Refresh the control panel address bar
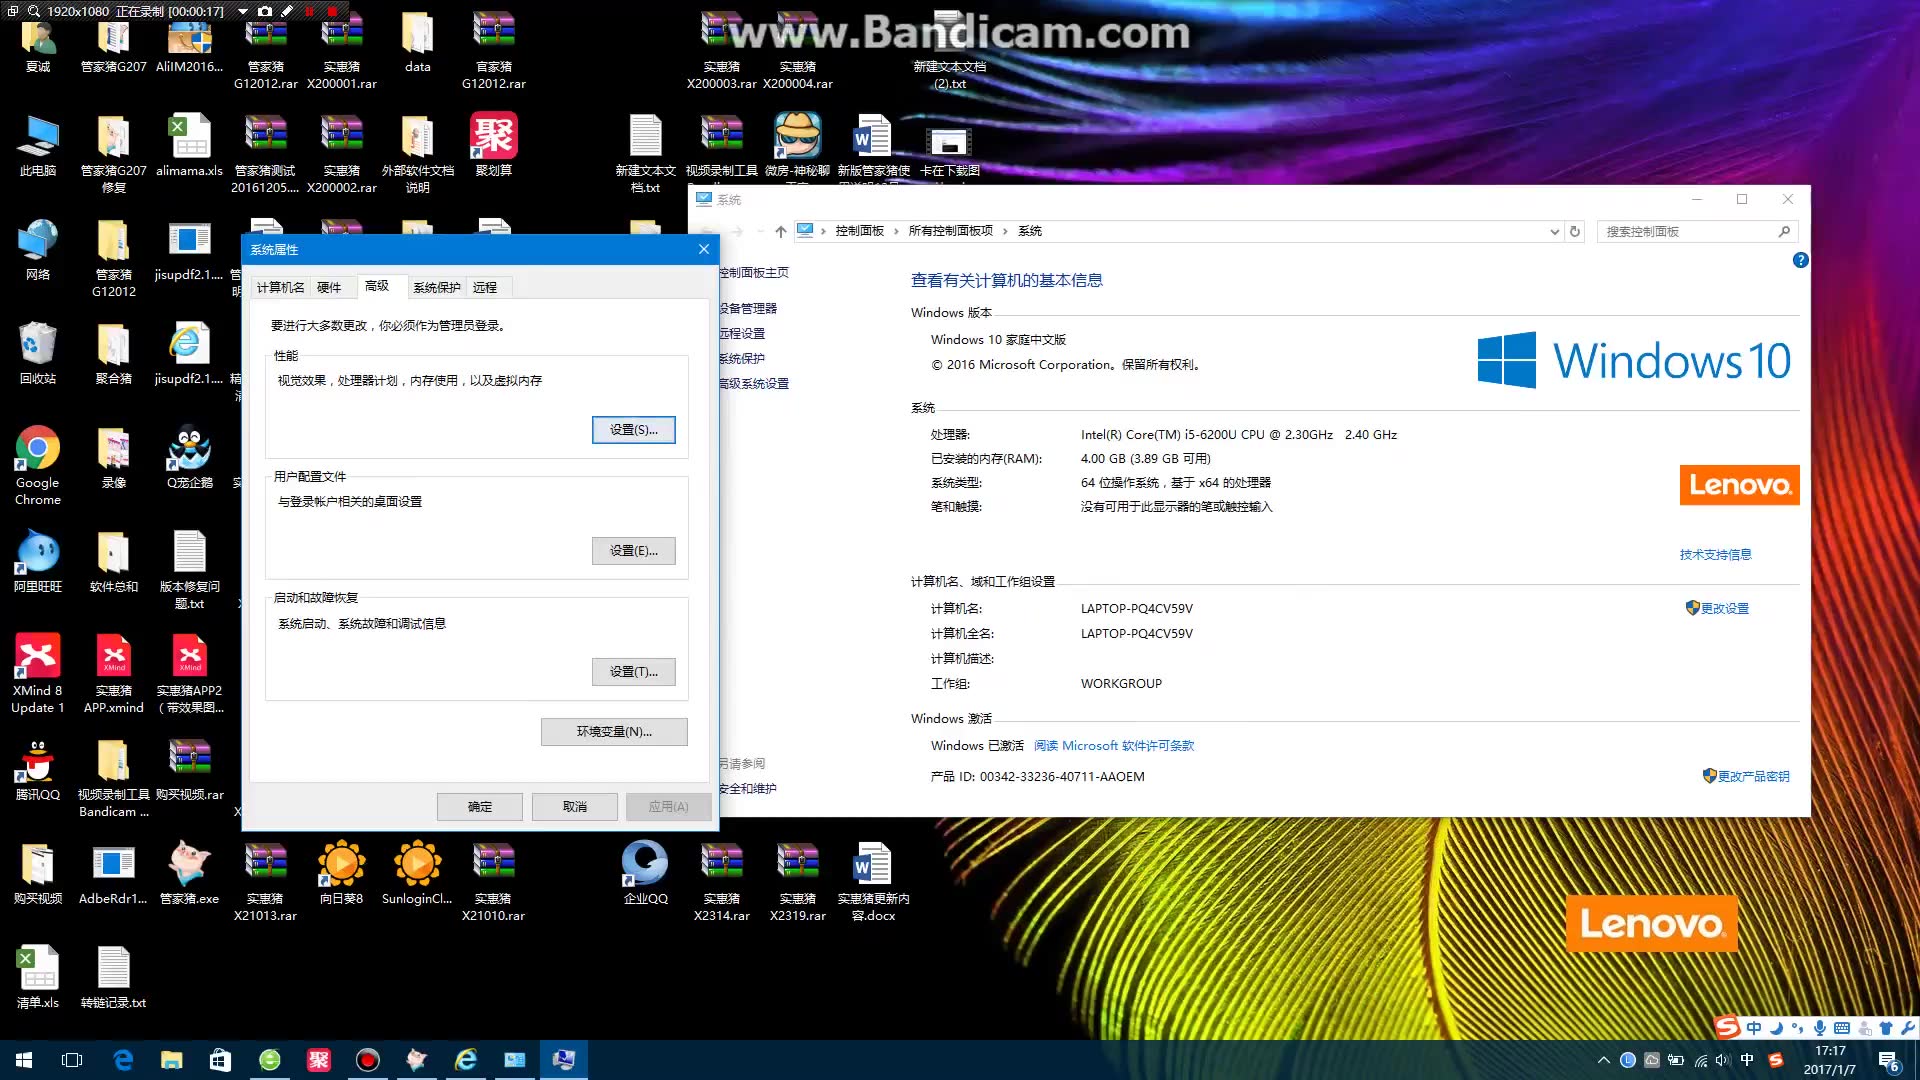 click(1575, 231)
